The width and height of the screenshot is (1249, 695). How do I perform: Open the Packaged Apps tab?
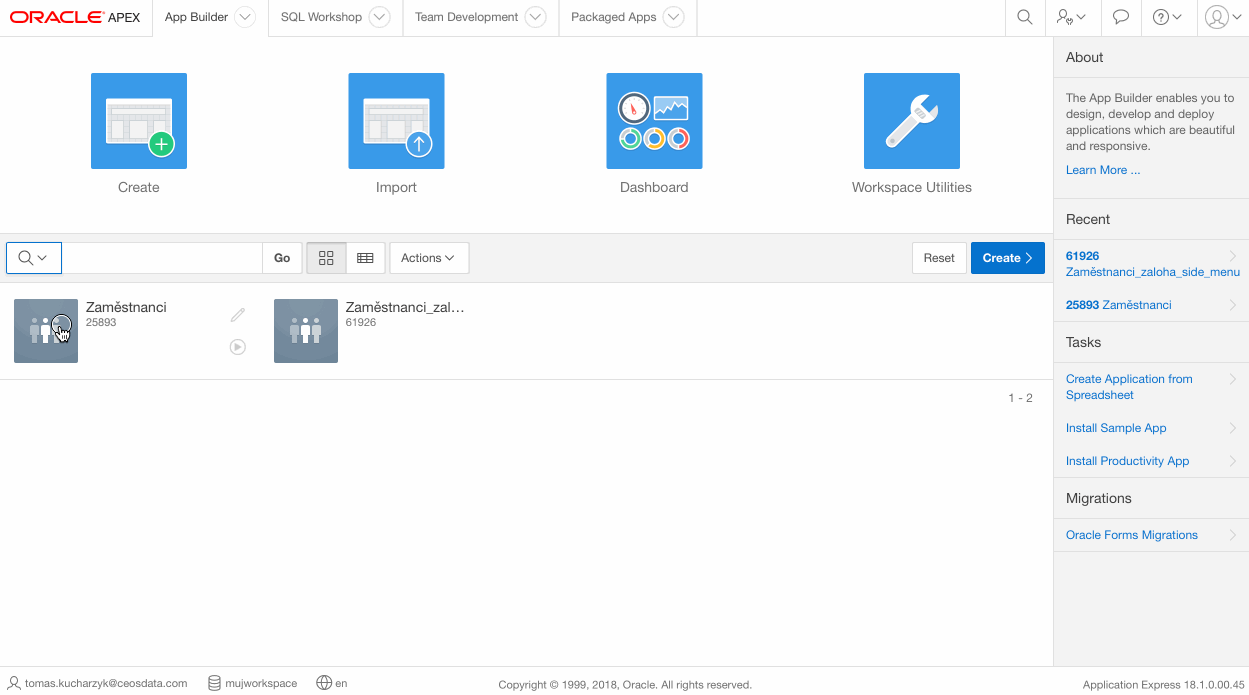(x=613, y=17)
